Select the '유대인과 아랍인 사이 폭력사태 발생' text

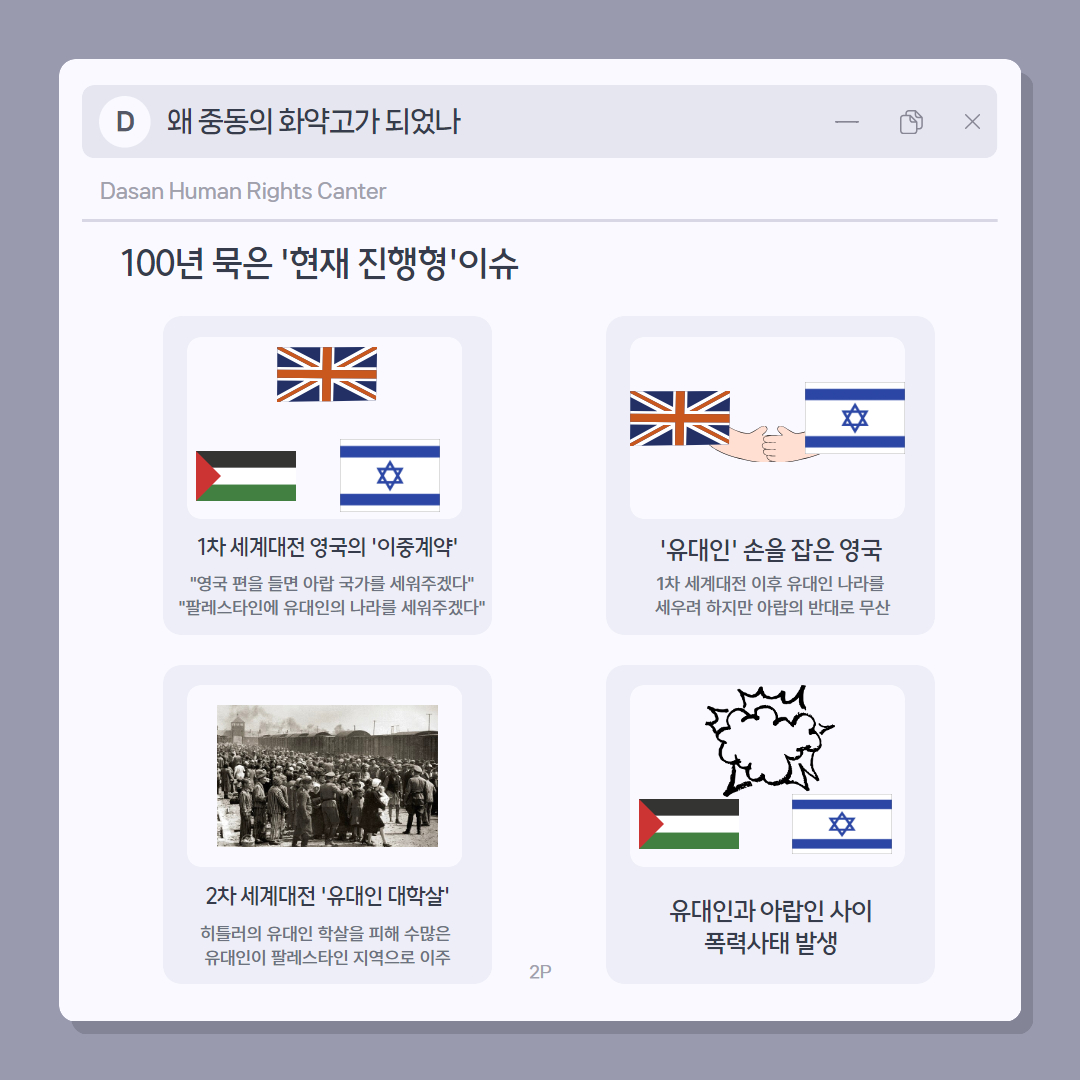pyautogui.click(x=771, y=926)
